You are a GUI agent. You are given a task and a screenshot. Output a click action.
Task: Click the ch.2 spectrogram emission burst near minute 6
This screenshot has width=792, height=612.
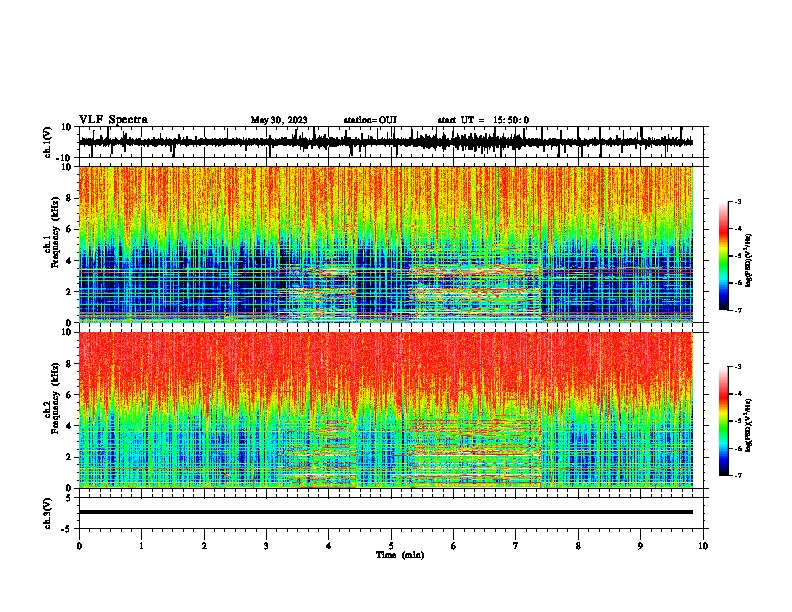point(475,452)
